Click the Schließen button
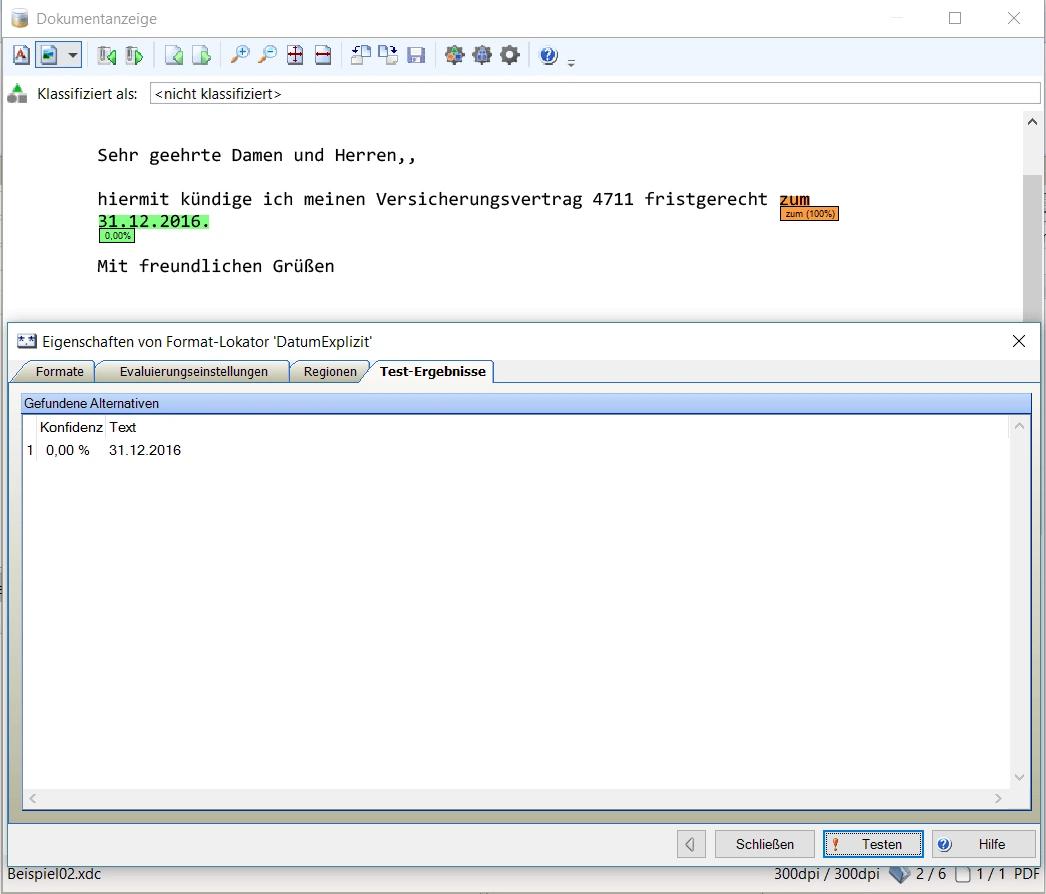The height and width of the screenshot is (894, 1046). click(x=764, y=844)
